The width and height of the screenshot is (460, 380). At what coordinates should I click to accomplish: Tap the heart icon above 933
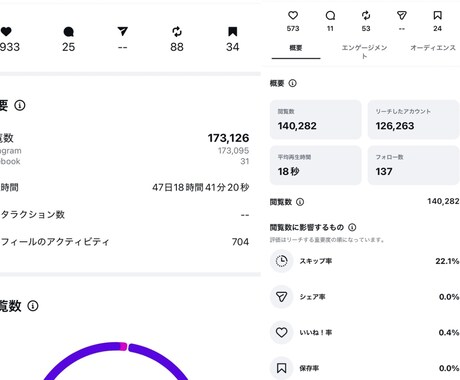coord(6,32)
